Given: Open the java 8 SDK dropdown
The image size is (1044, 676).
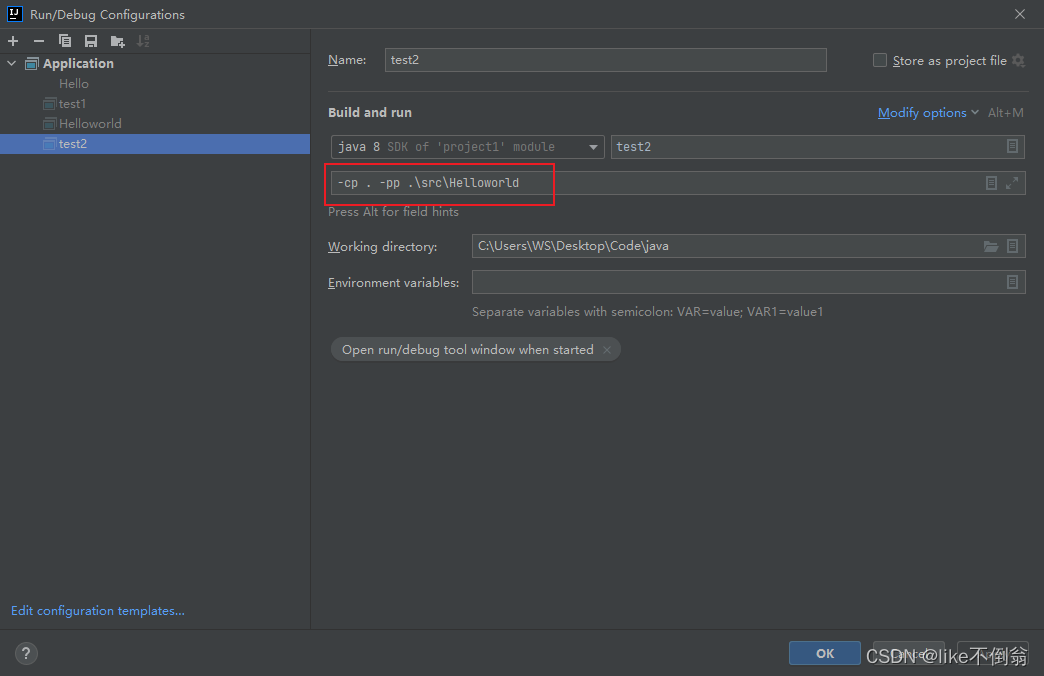Looking at the screenshot, I should pyautogui.click(x=467, y=147).
